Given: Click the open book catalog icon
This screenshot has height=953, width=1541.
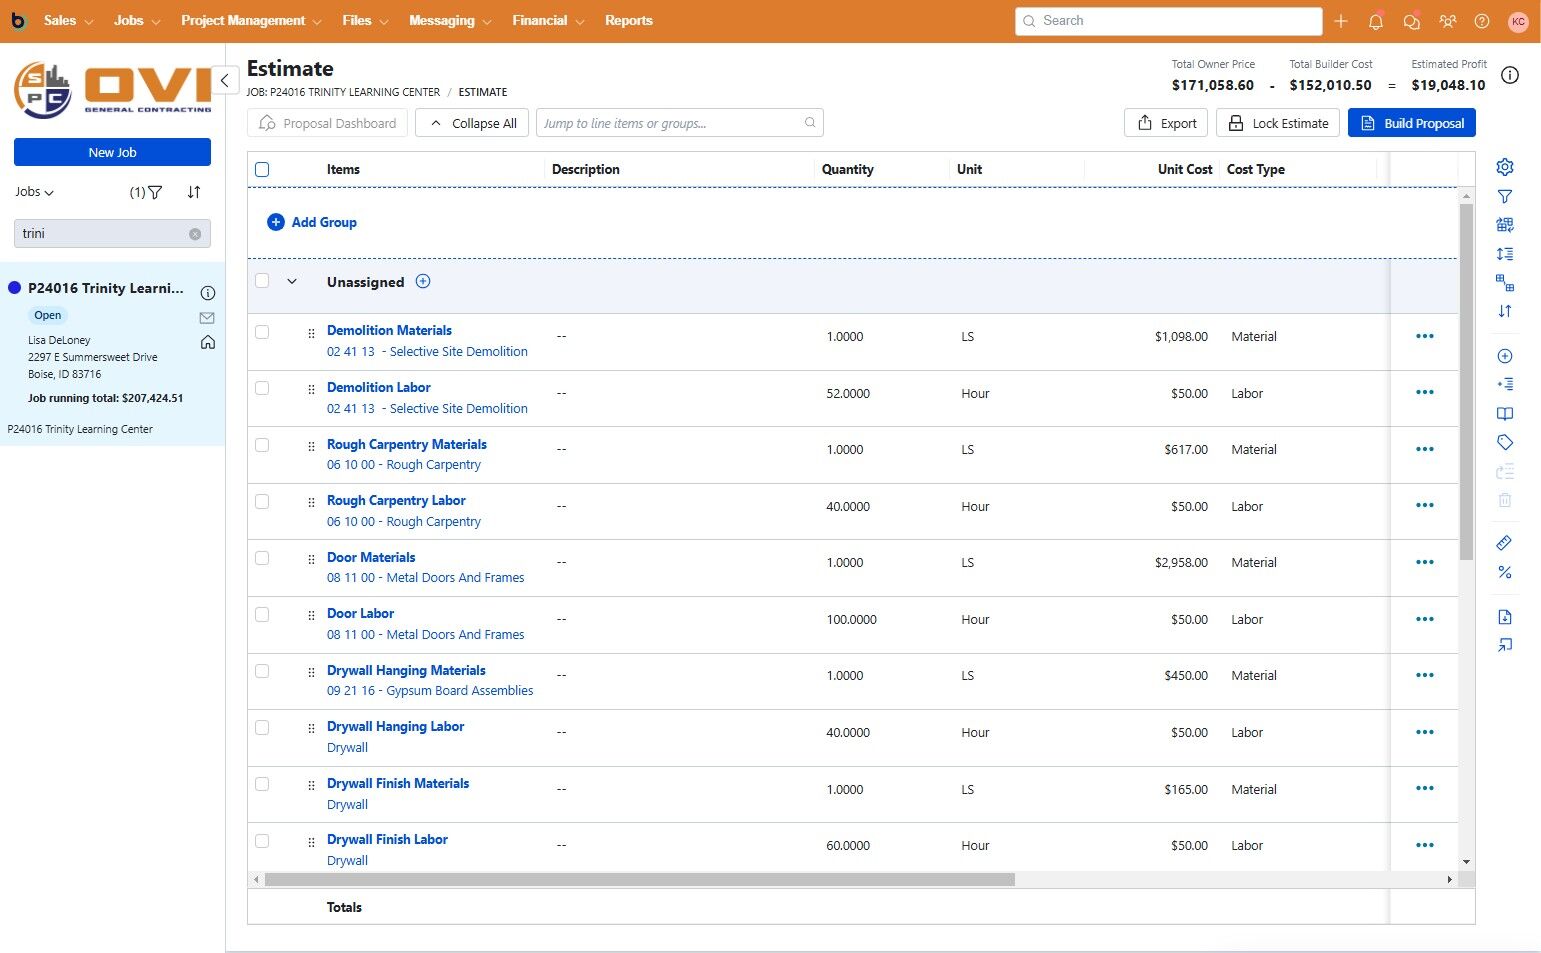Looking at the screenshot, I should tap(1504, 413).
